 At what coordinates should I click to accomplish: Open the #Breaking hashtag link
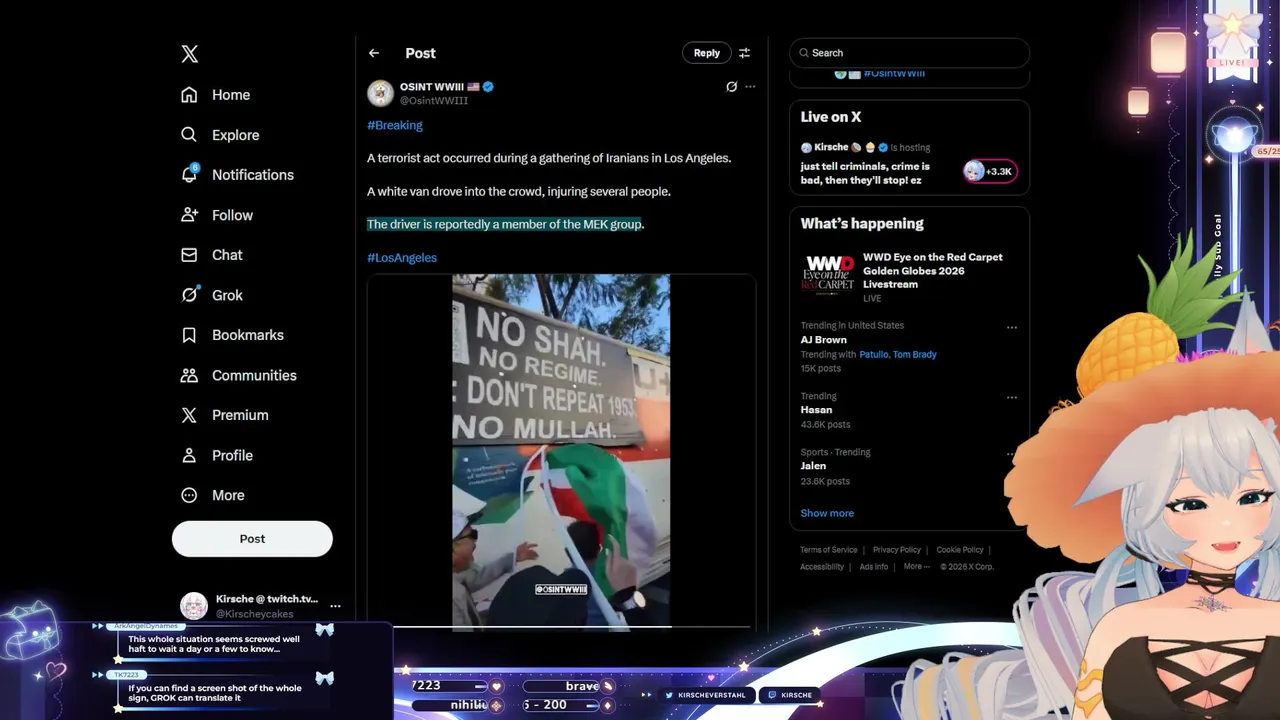pos(395,125)
